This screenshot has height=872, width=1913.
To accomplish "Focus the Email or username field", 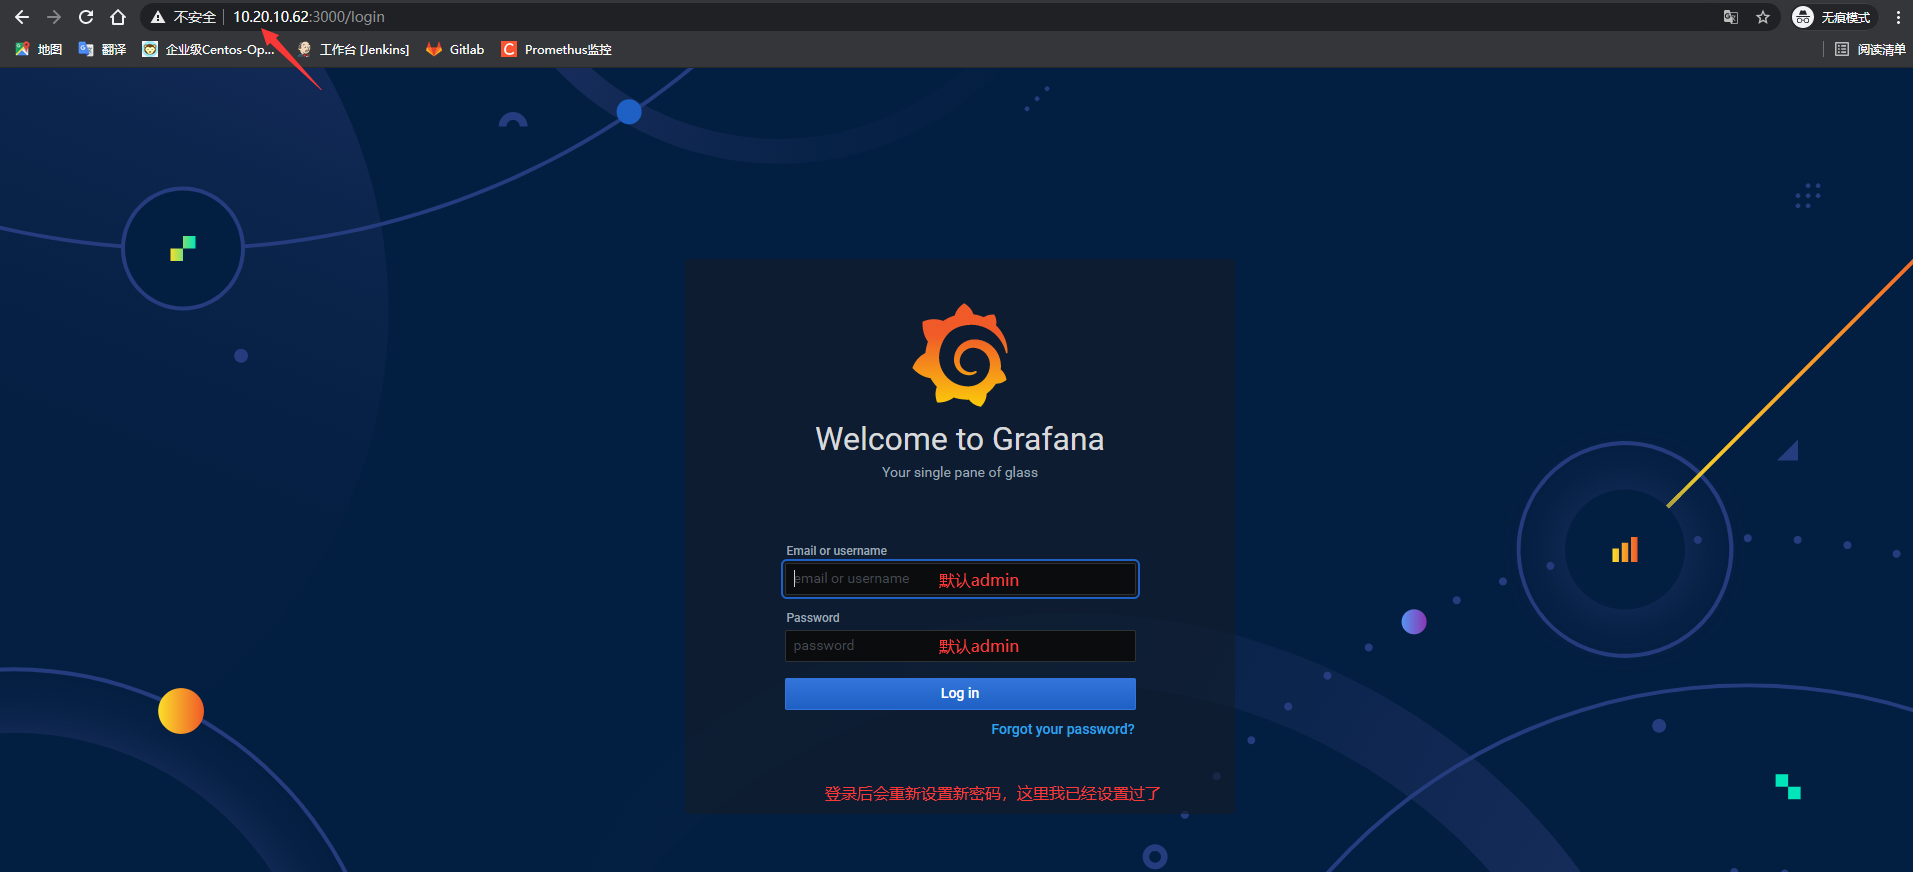I will click(960, 579).
